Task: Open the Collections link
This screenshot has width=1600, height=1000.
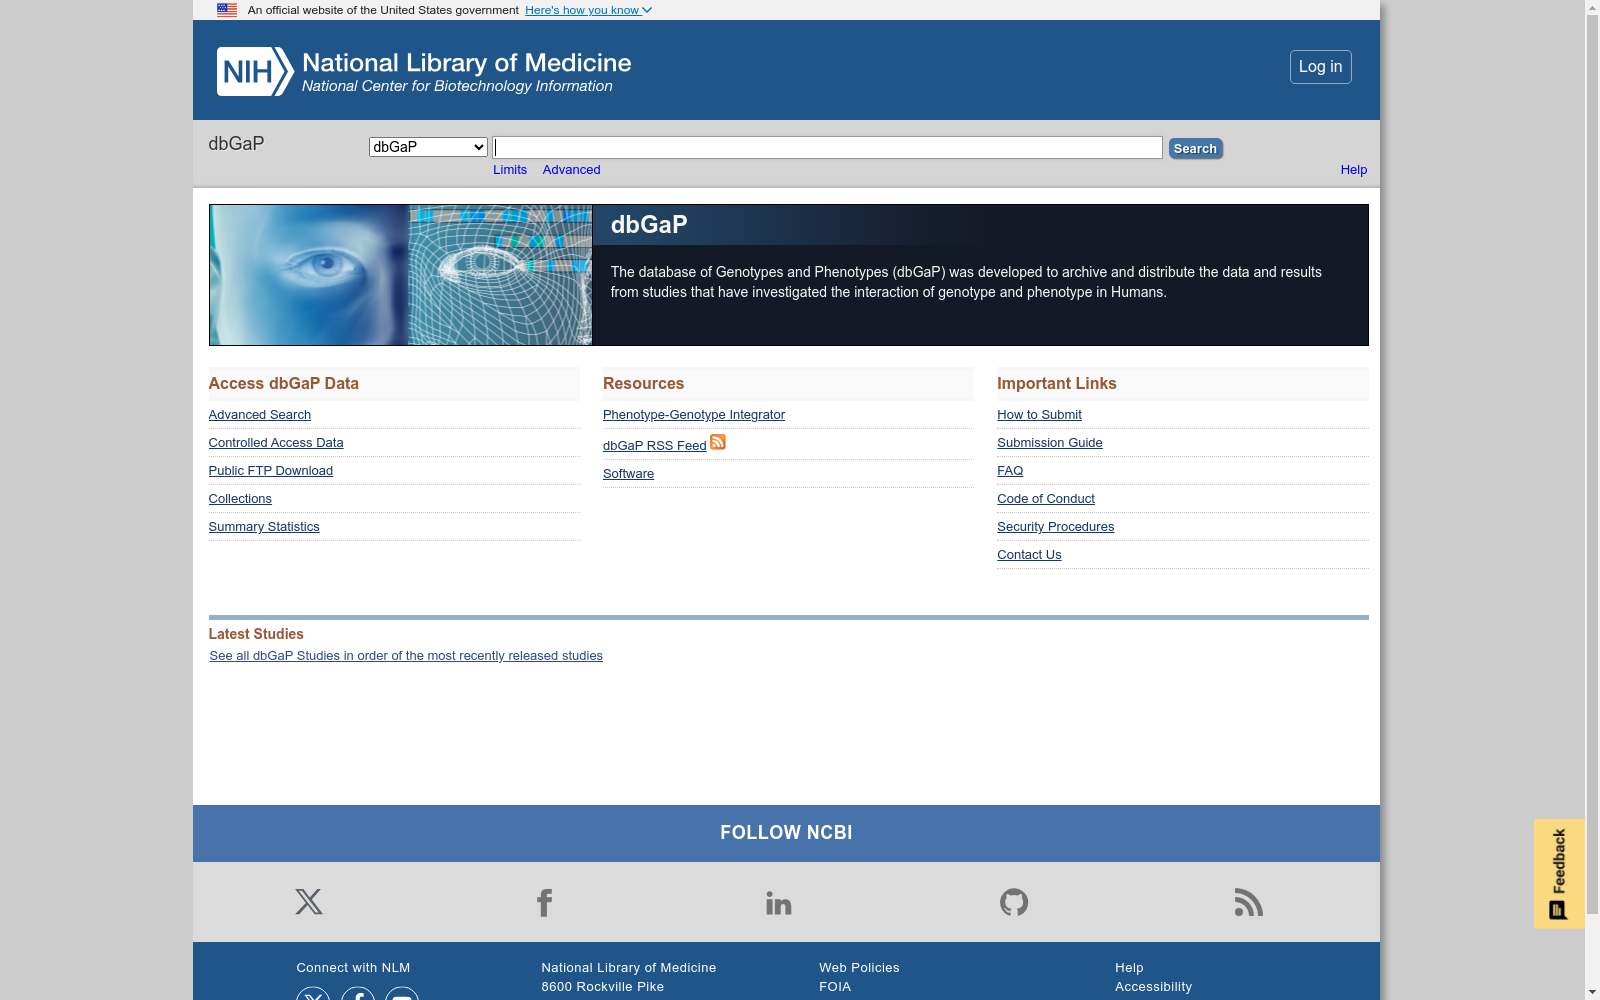Action: click(240, 499)
